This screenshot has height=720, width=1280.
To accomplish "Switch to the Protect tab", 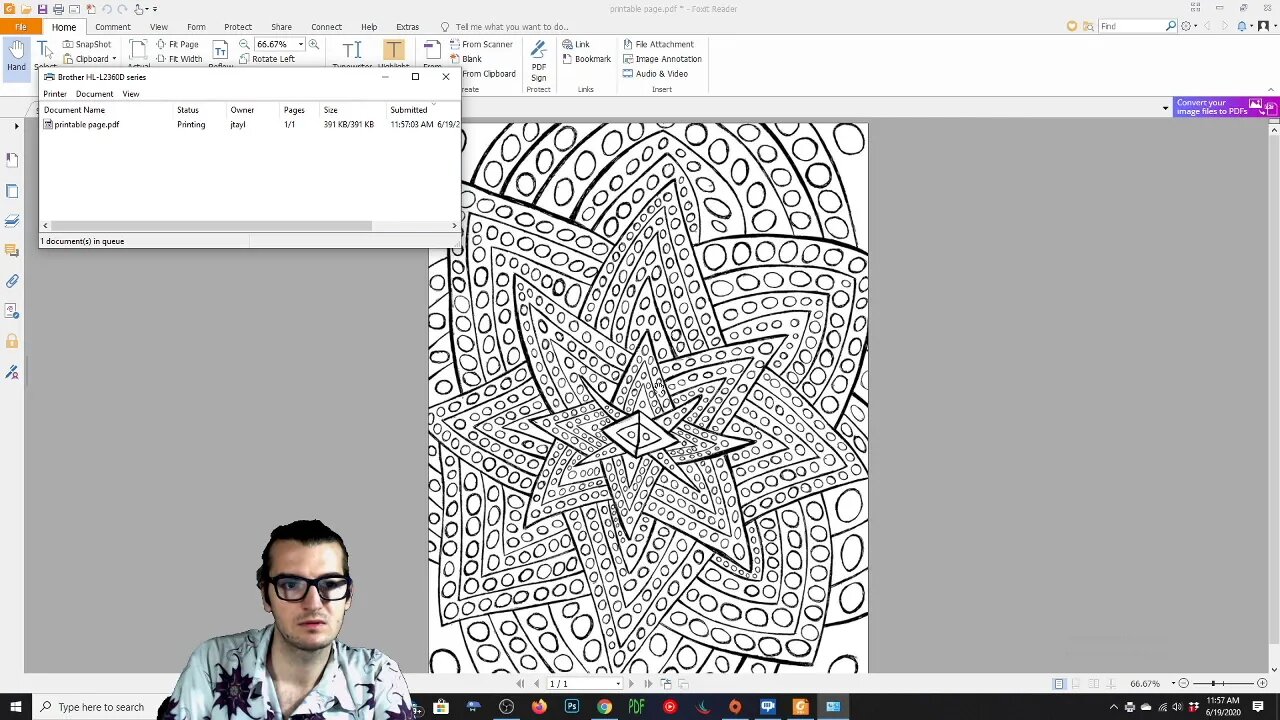I will coord(238,27).
